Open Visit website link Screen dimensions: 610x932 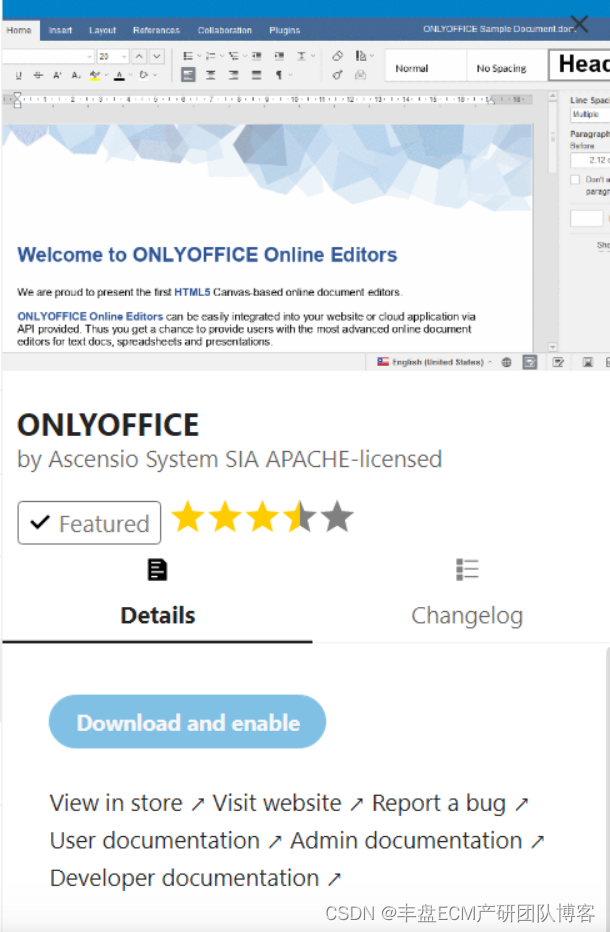(288, 804)
